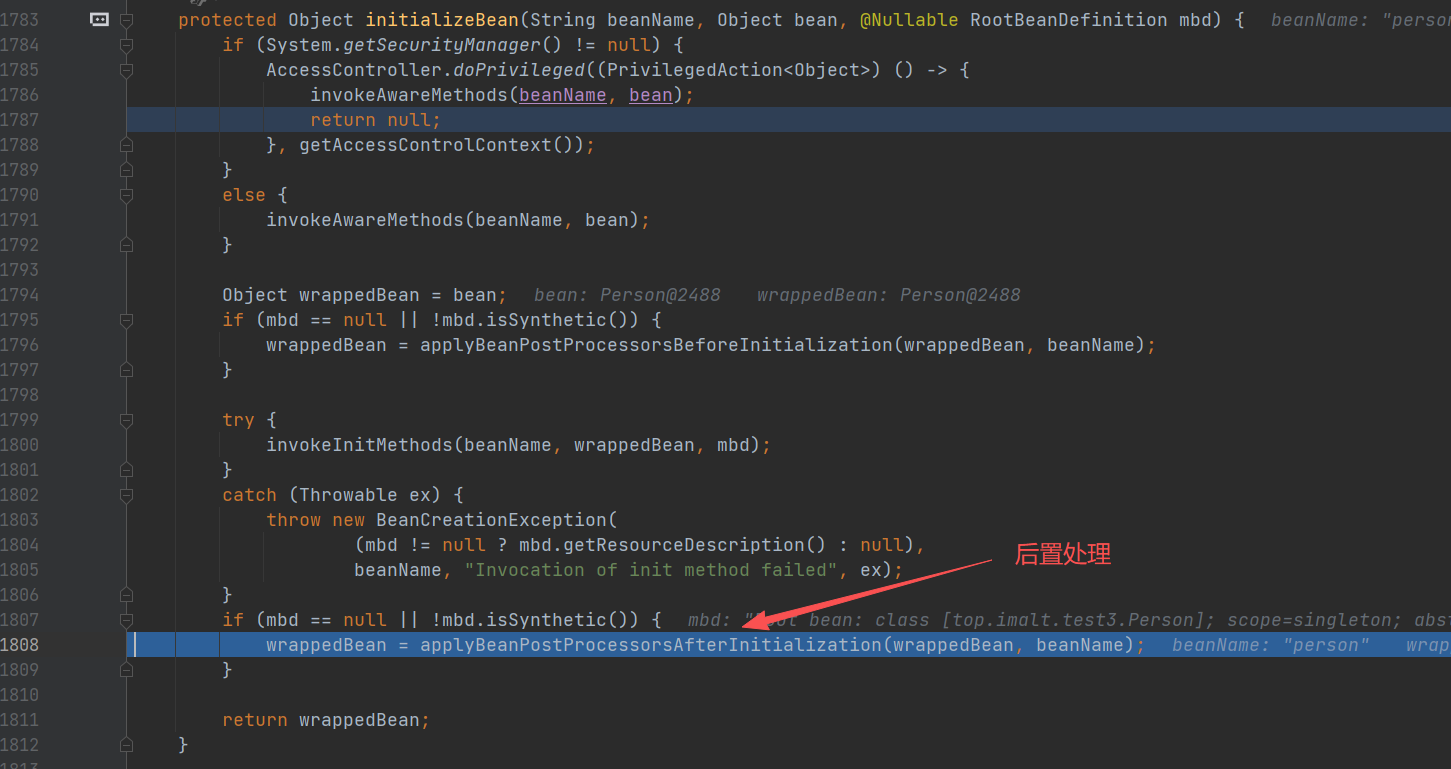Click the initializeBean method name
This screenshot has height=769, width=1451.
pos(442,20)
